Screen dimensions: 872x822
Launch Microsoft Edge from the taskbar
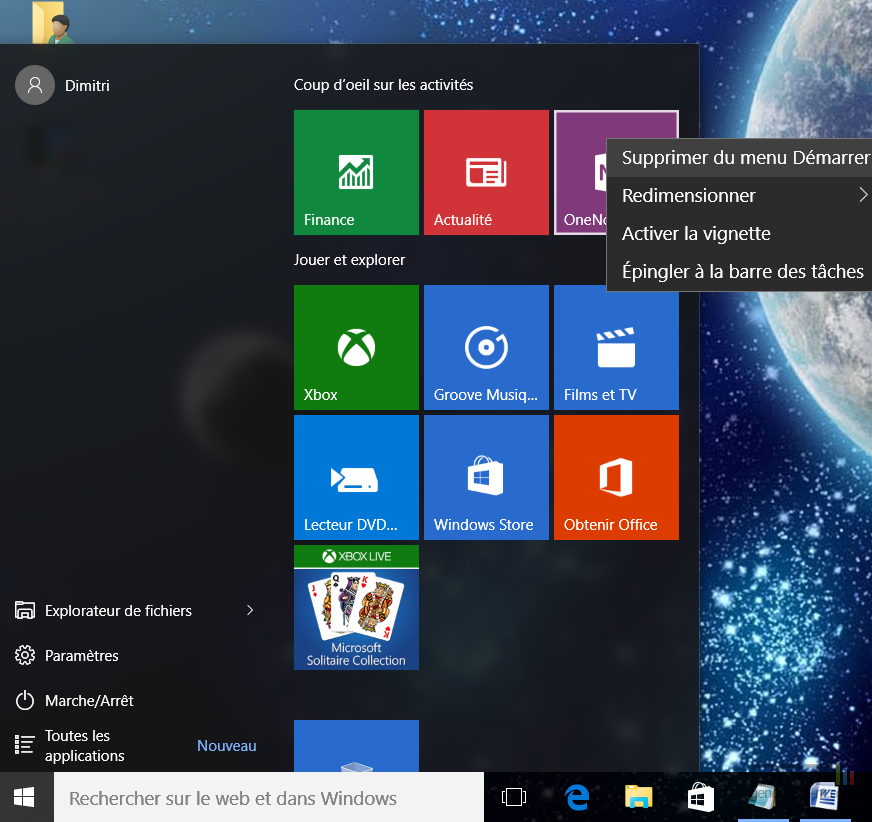[577, 797]
